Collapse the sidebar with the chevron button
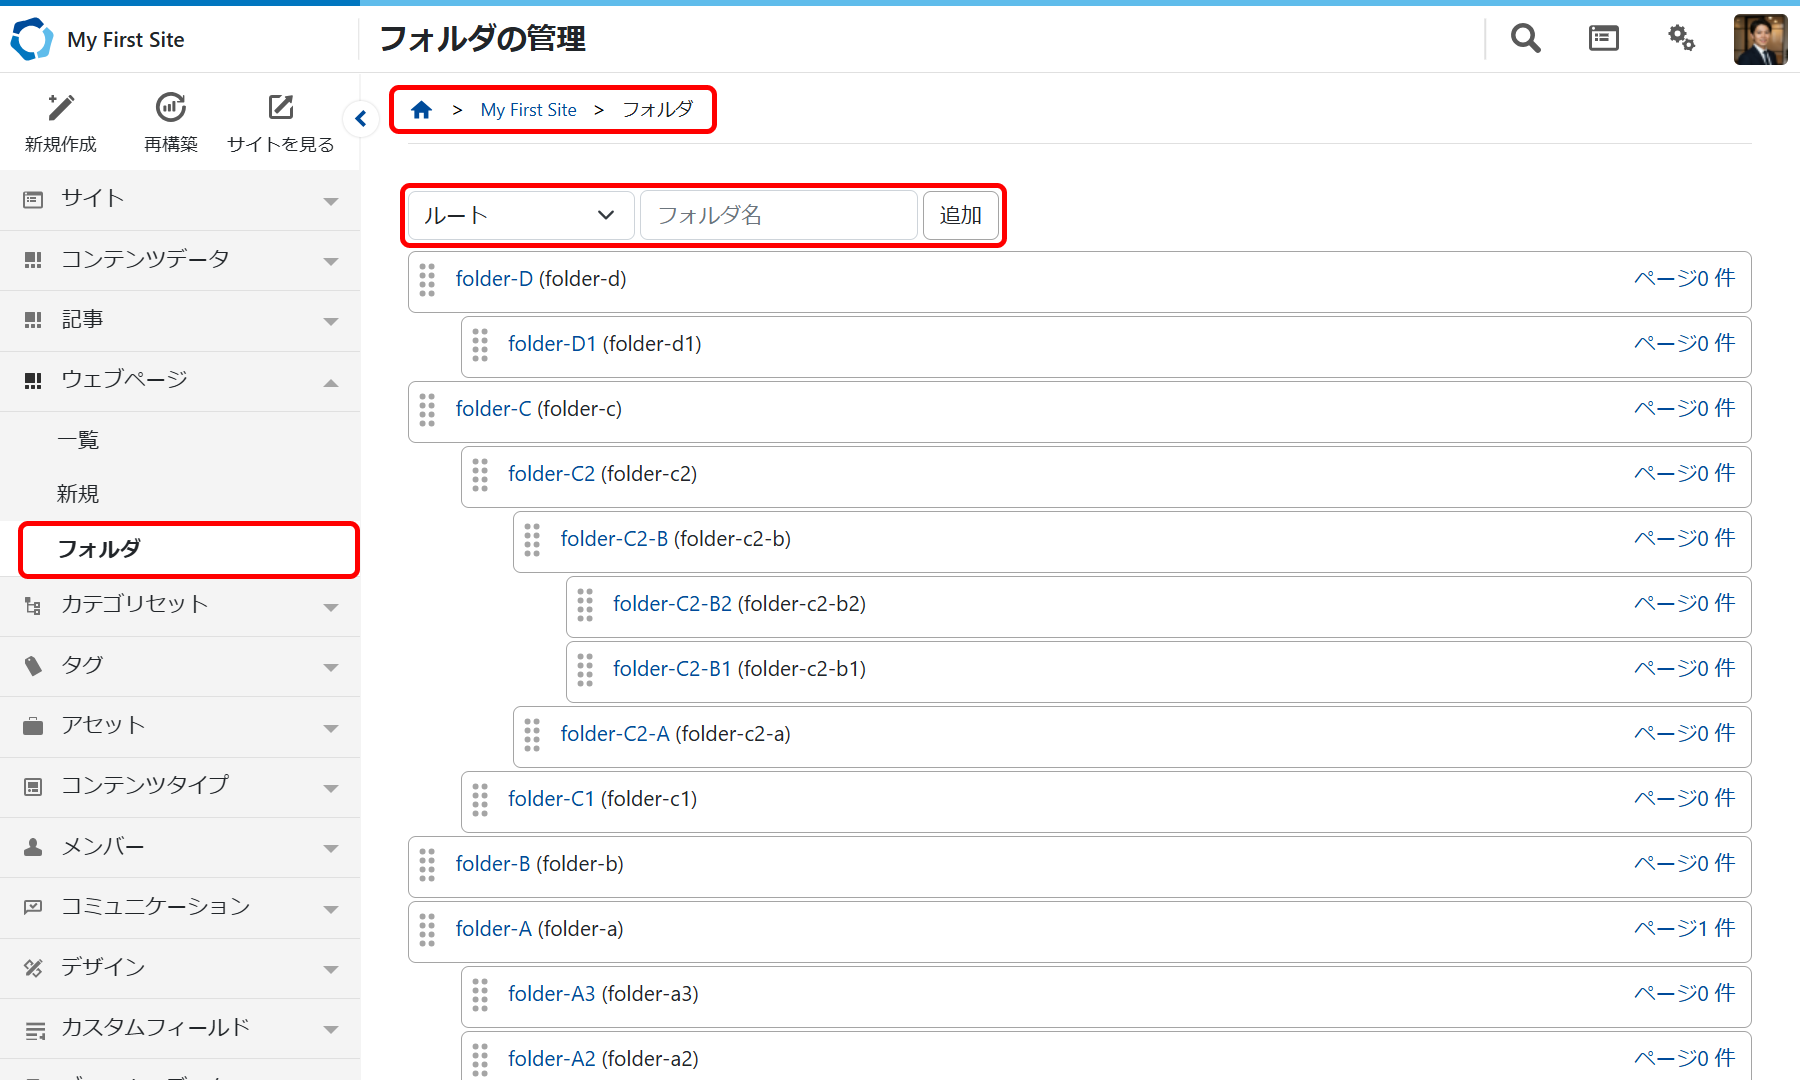 tap(360, 119)
